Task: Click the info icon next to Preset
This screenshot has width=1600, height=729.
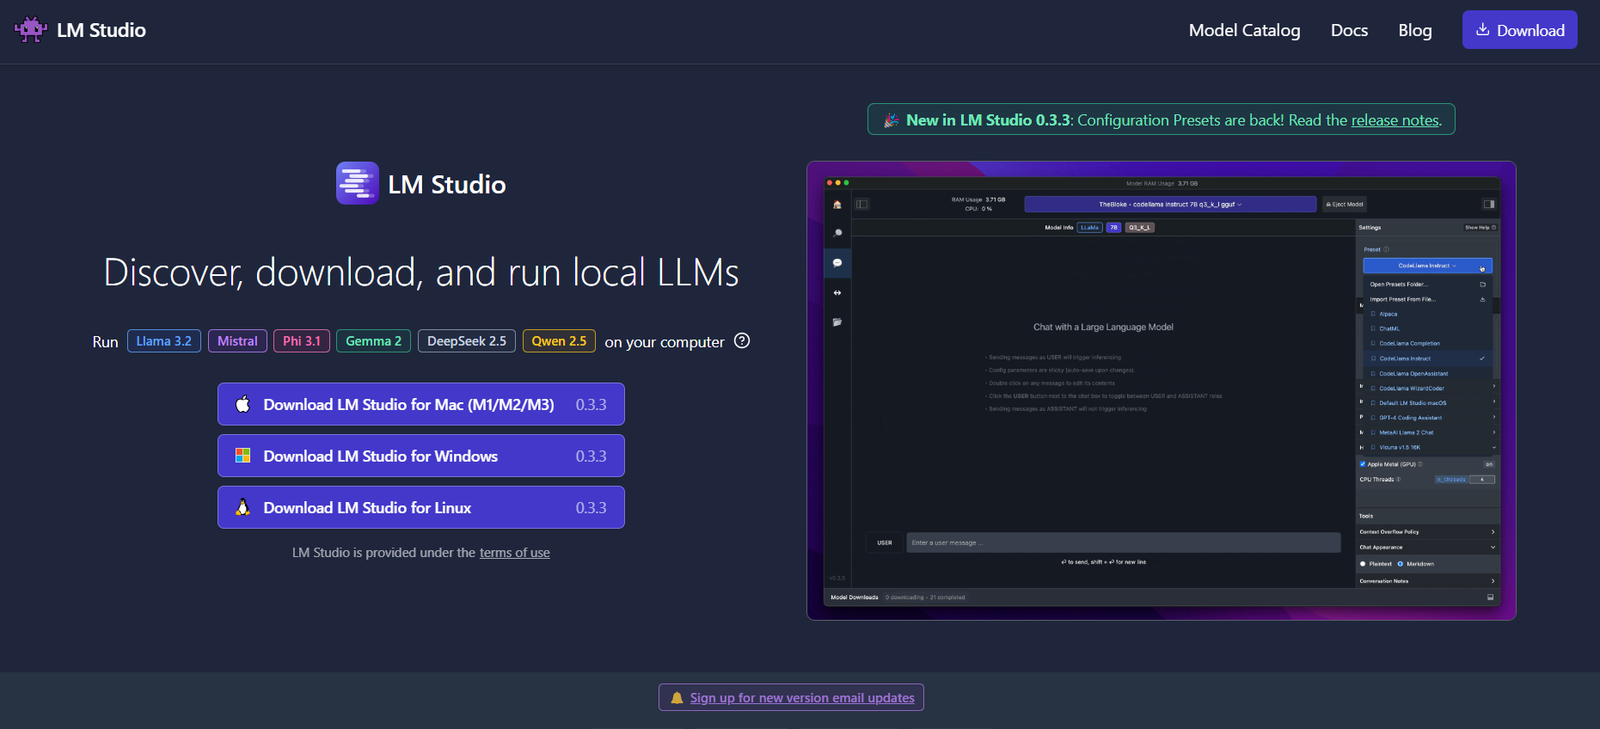Action: point(1386,249)
